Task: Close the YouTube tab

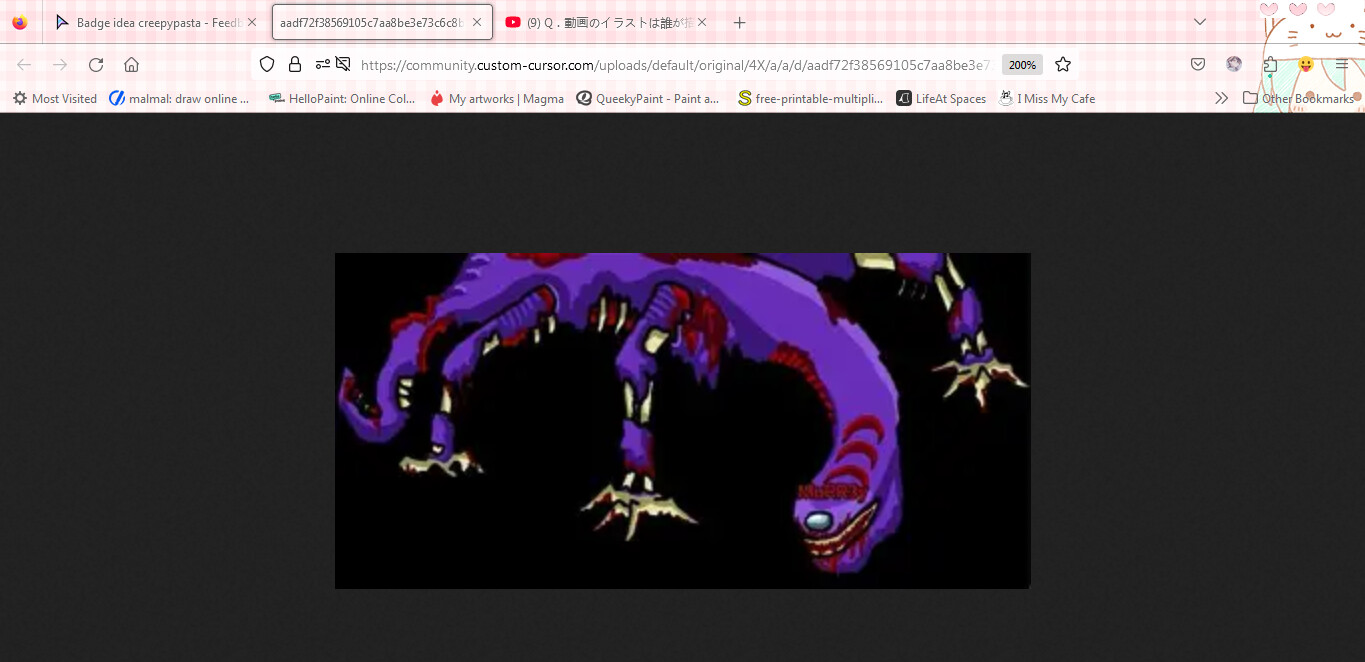Action: [702, 22]
